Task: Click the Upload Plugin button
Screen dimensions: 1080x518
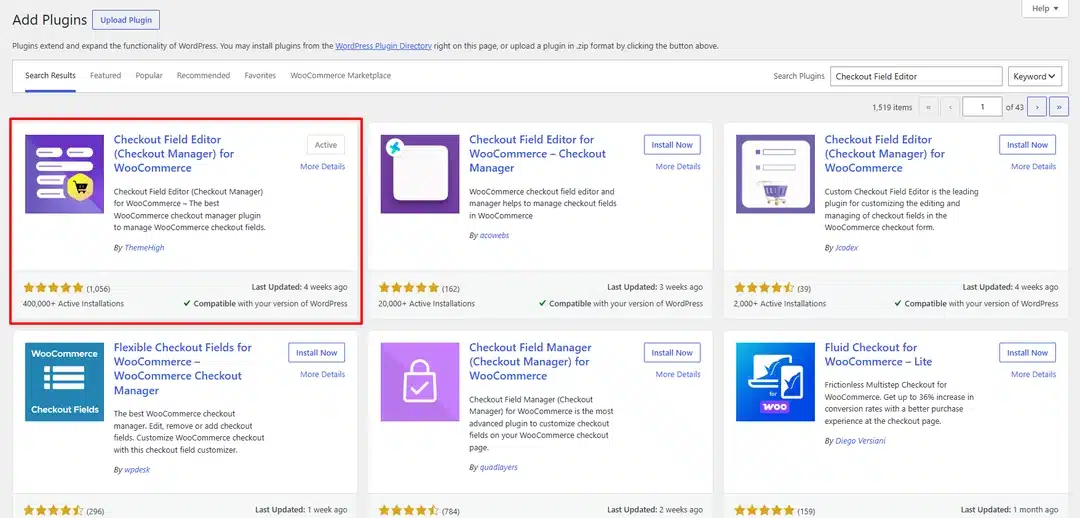Action: 126,20
